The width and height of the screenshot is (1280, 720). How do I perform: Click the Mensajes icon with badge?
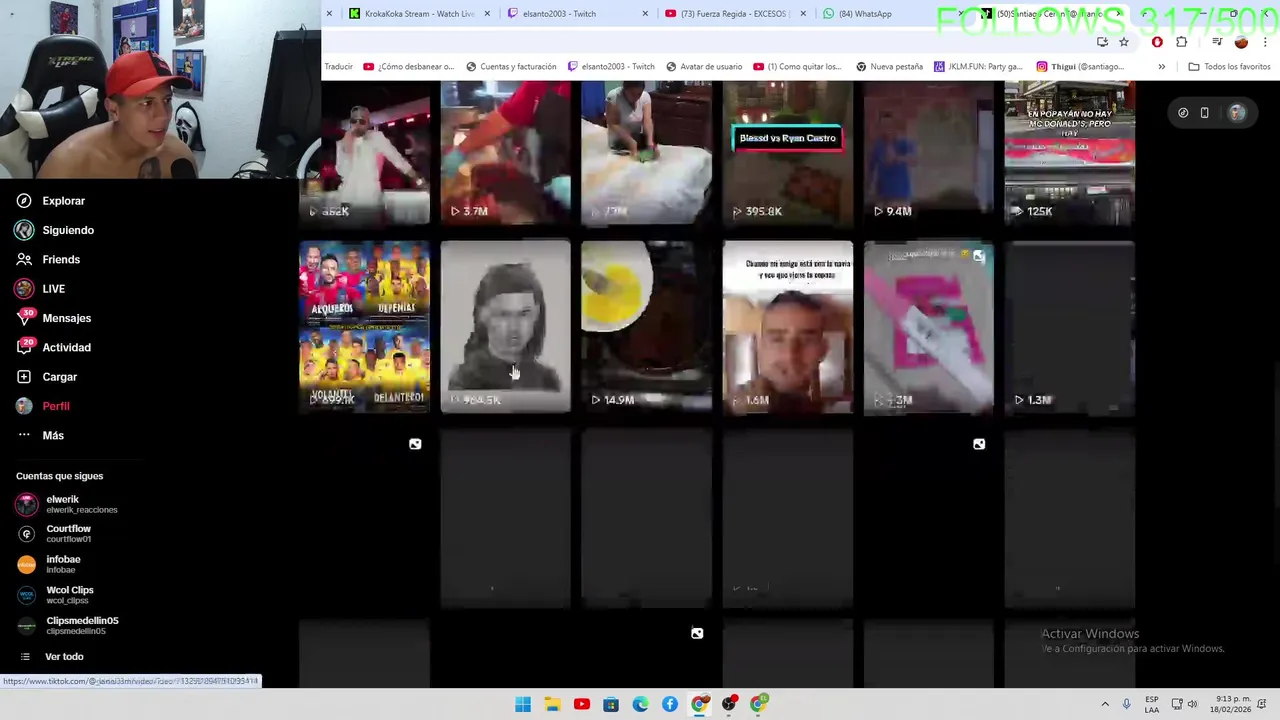[x=24, y=318]
